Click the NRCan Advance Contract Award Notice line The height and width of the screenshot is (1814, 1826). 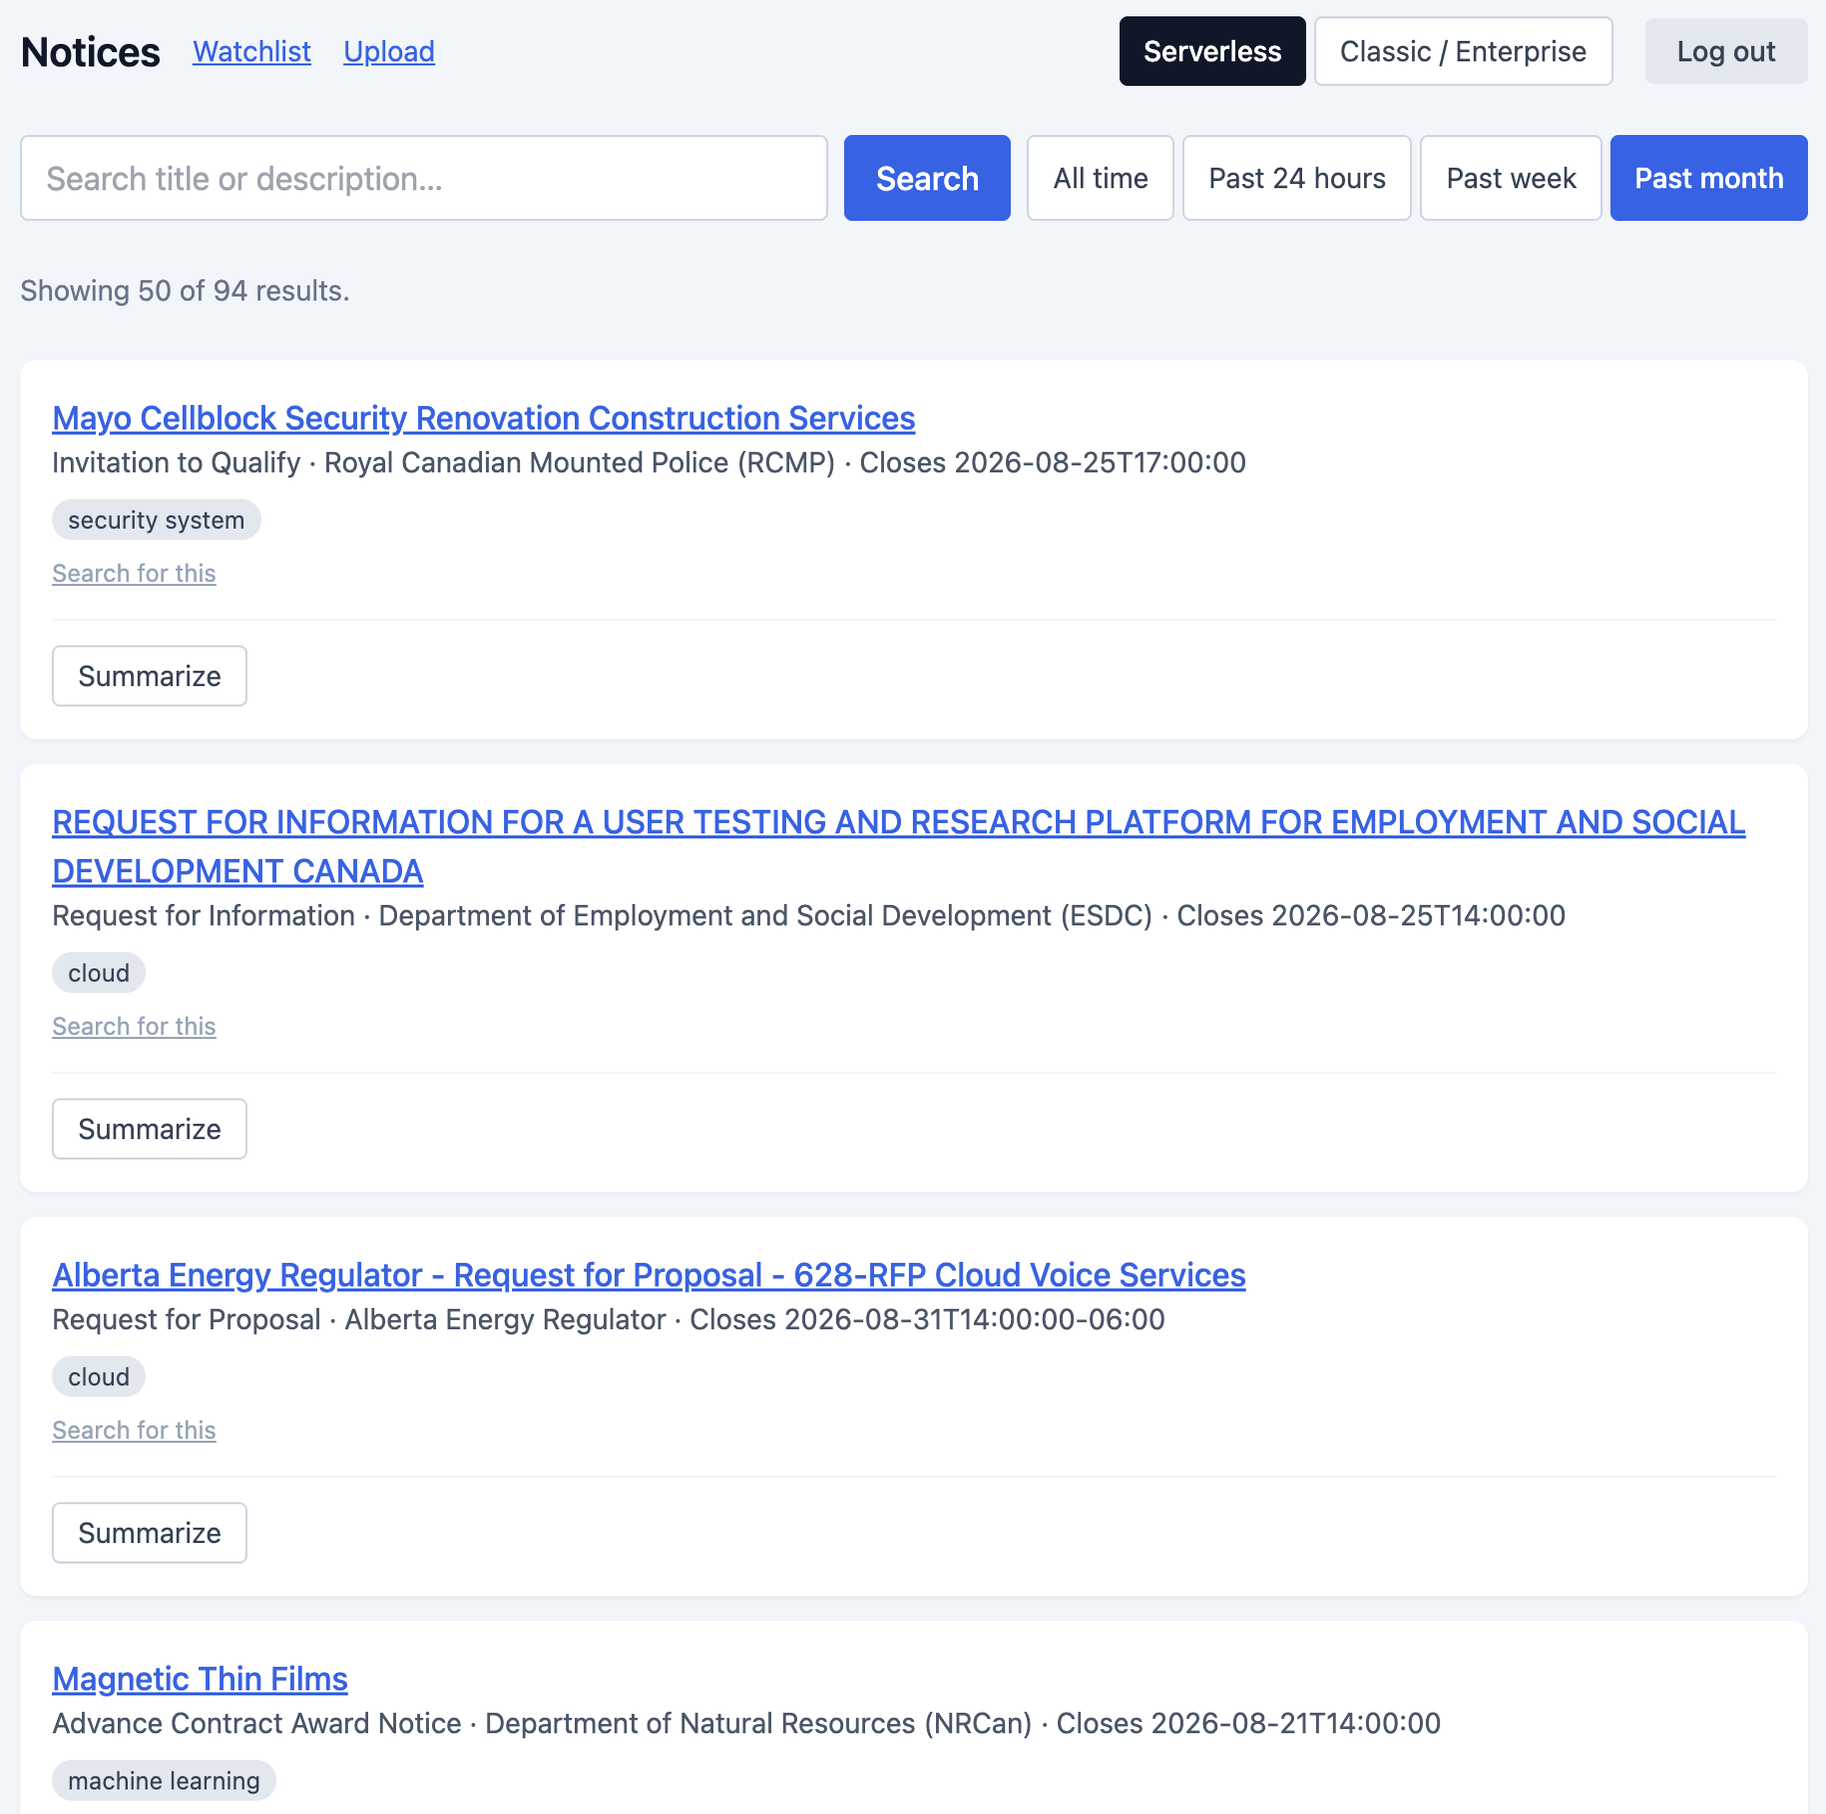click(746, 1724)
